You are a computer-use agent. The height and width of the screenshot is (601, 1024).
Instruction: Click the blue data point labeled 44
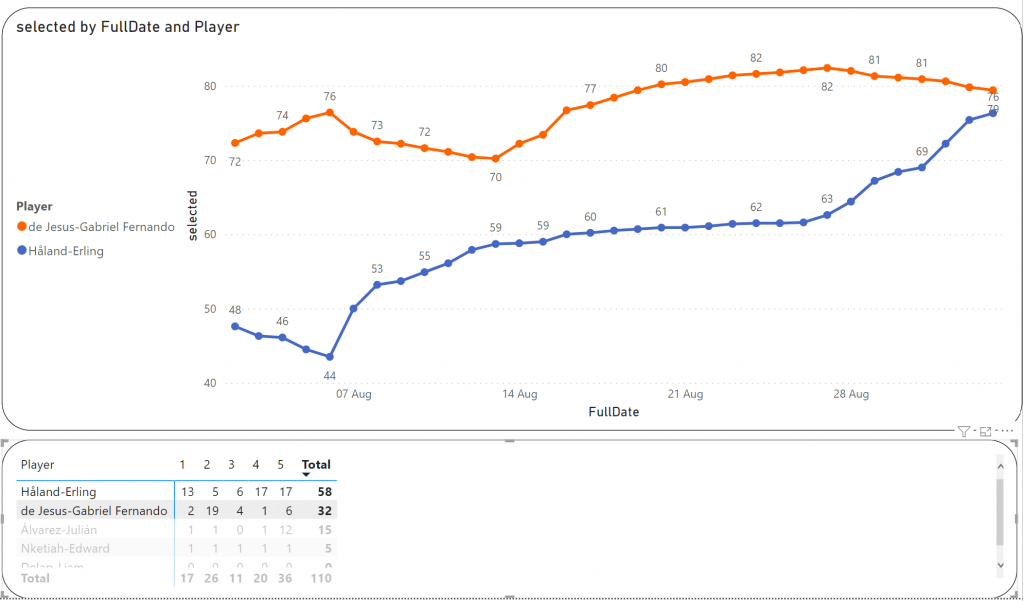tap(330, 357)
